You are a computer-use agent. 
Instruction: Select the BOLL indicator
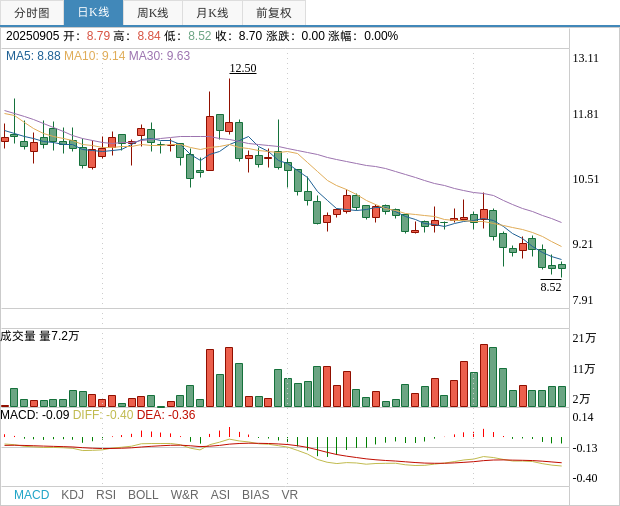coord(143,495)
